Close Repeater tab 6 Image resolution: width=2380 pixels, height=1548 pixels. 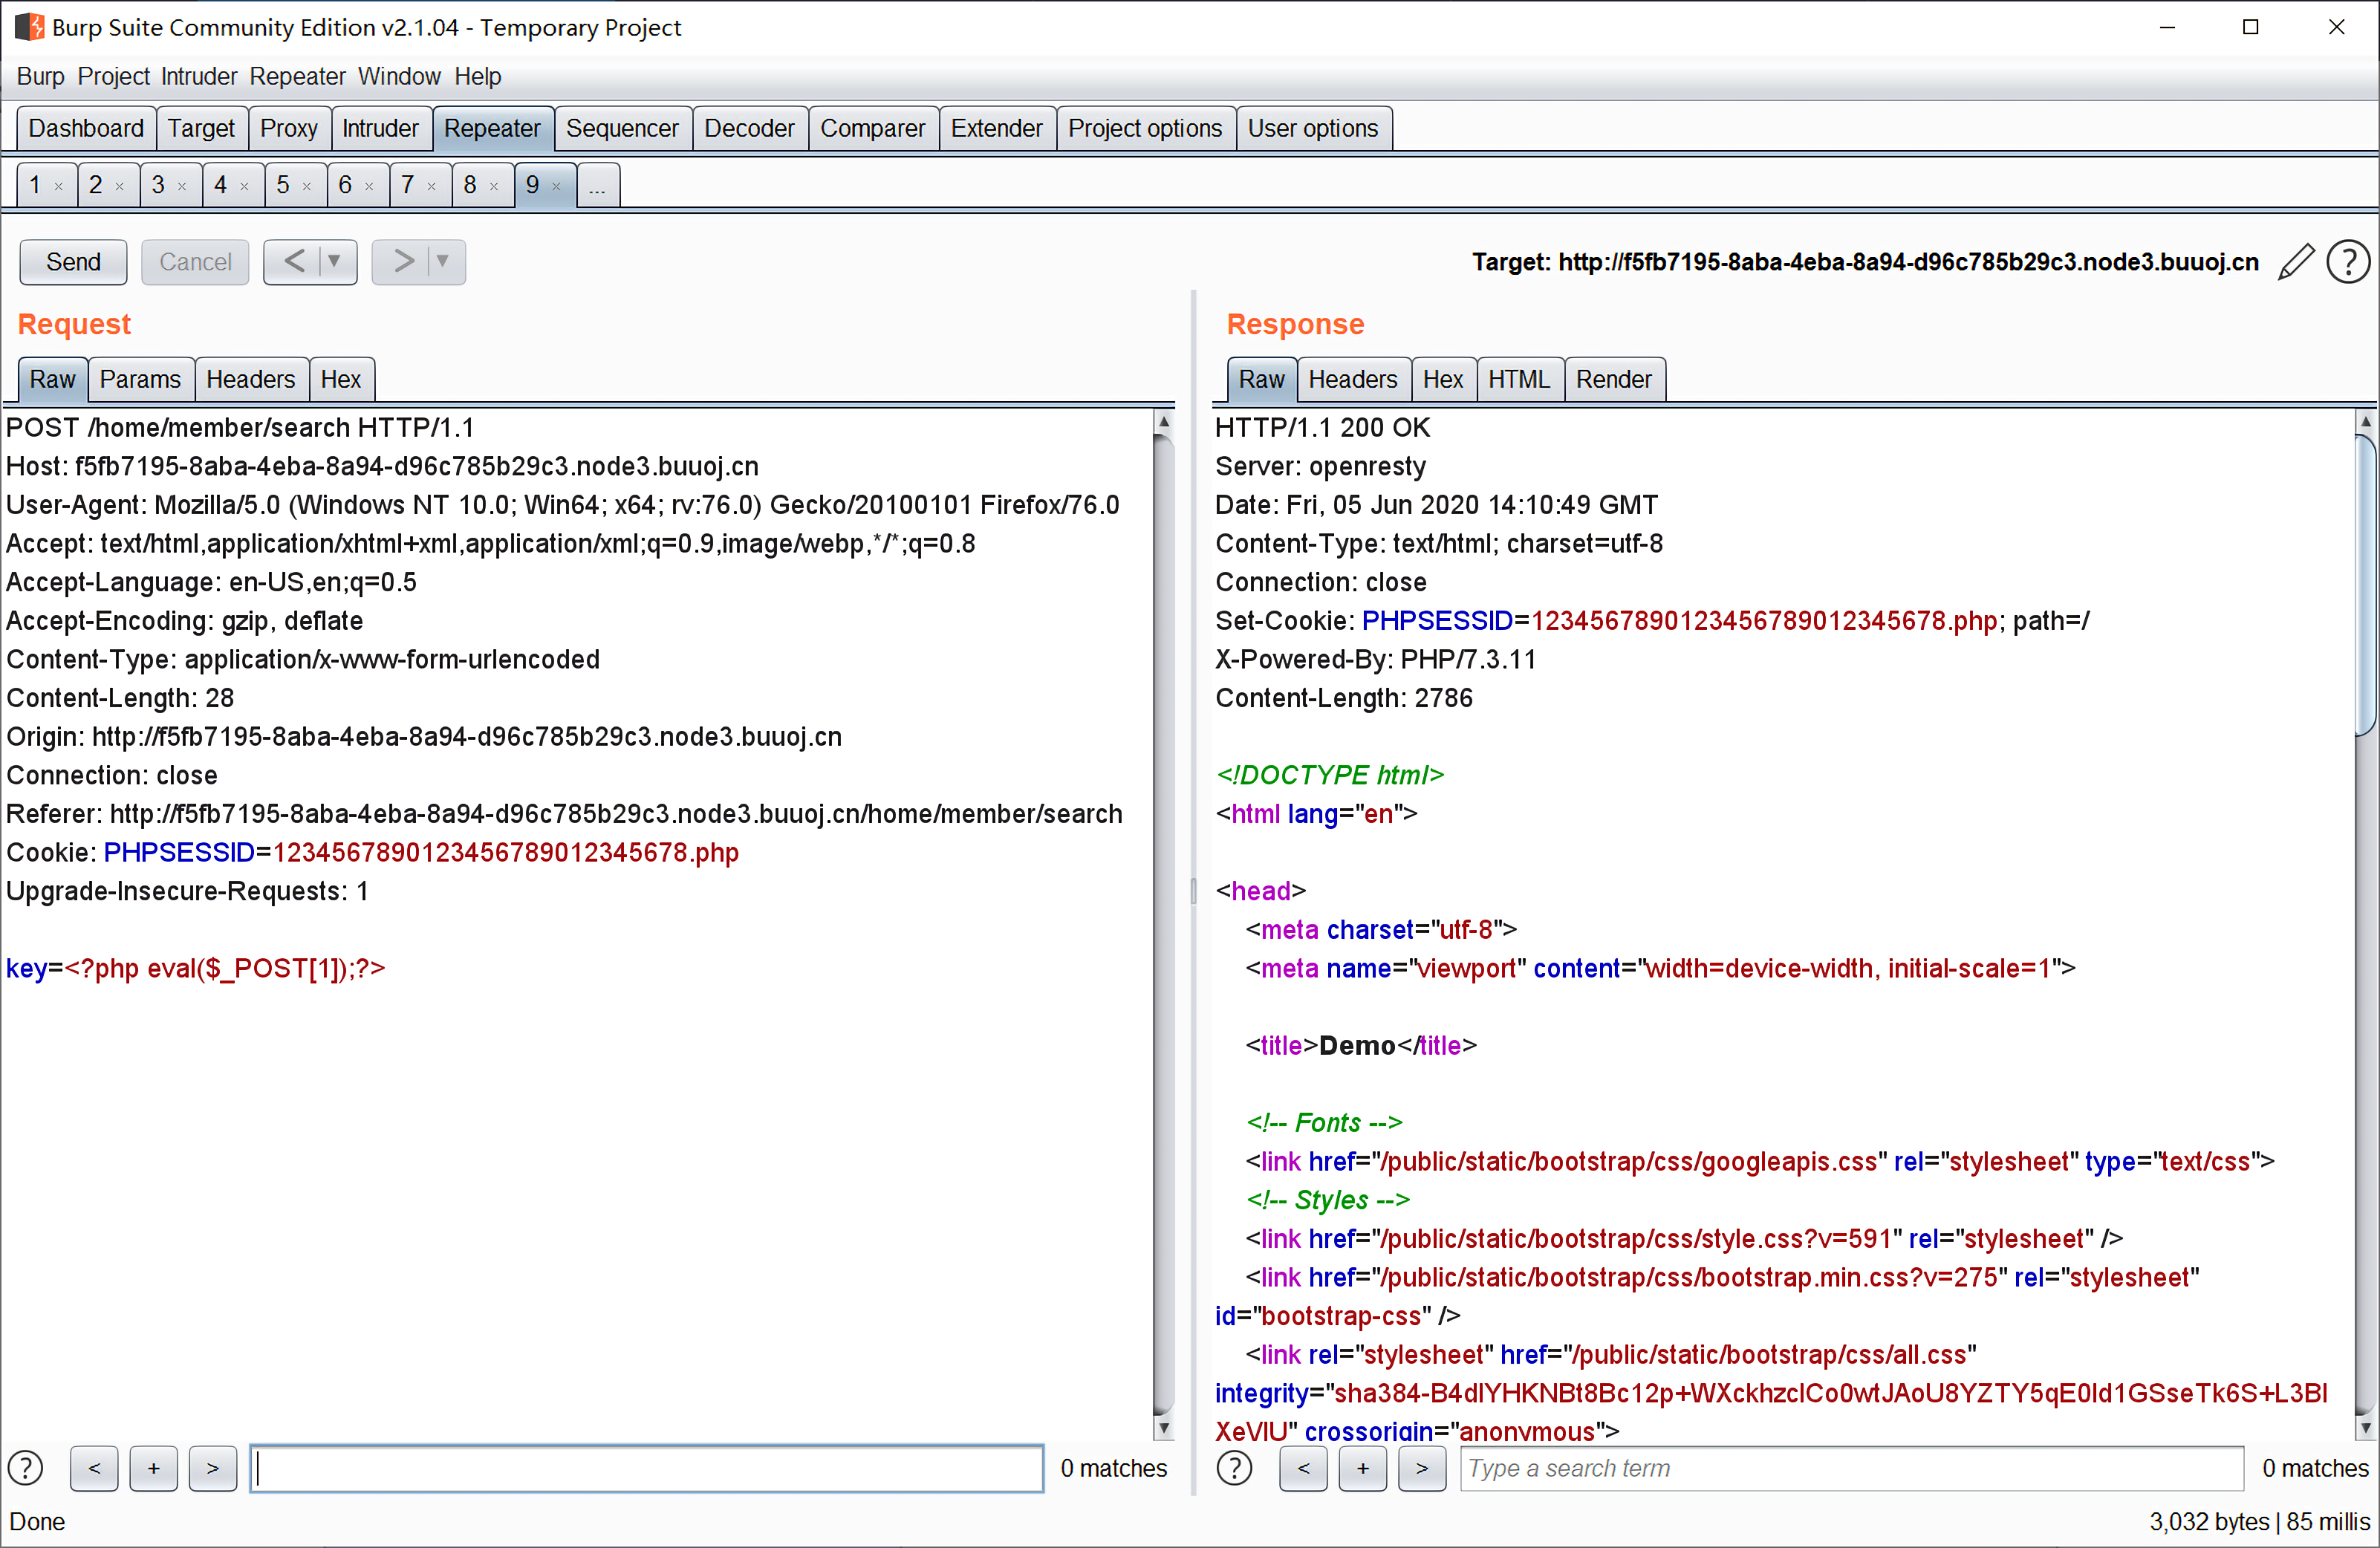(x=369, y=186)
